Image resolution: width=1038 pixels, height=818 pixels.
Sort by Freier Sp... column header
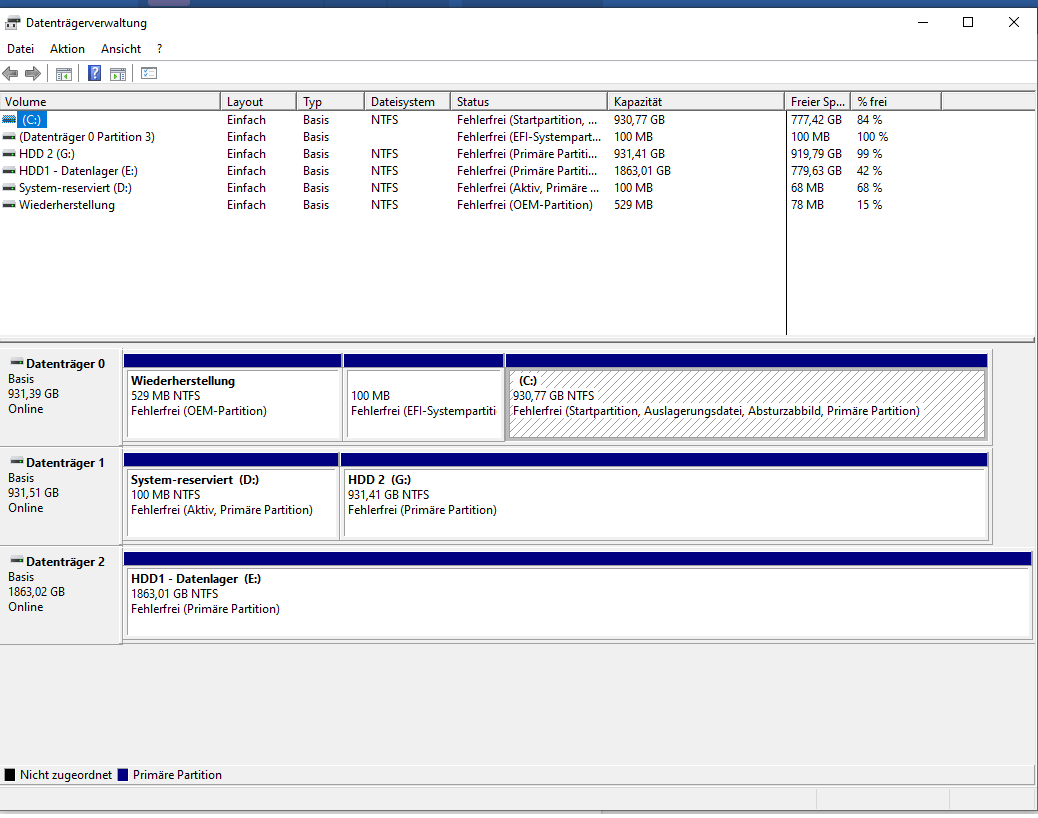(818, 102)
